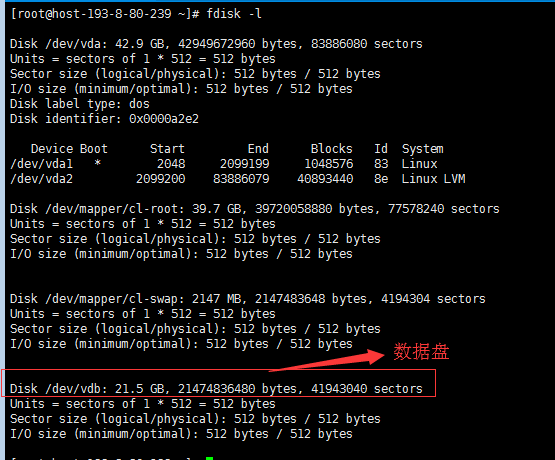
Task: Click the Disk label type dos text
Action: pyautogui.click(x=80, y=104)
